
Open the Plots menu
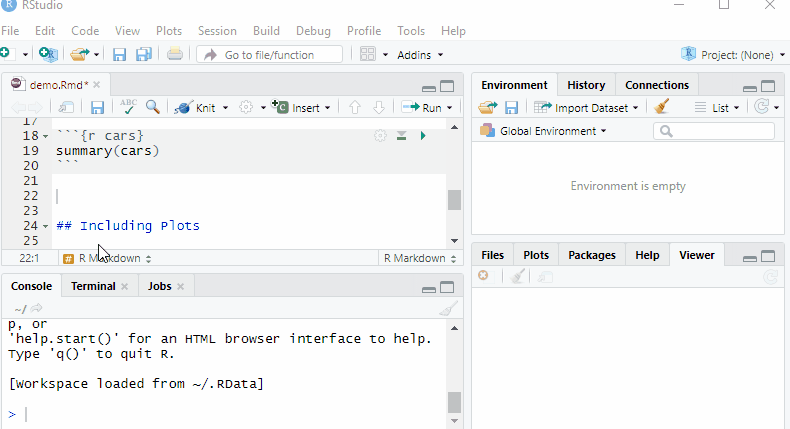(x=169, y=31)
